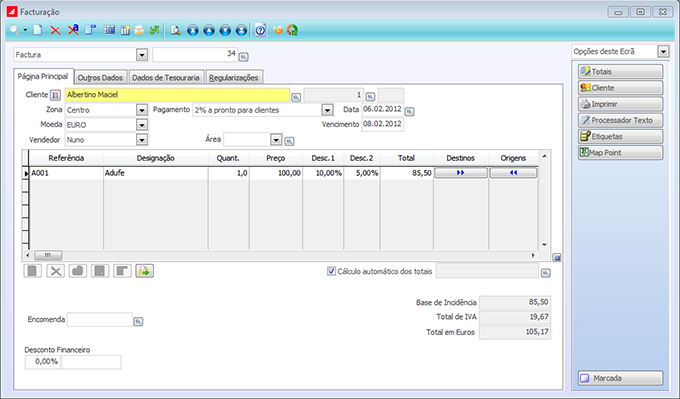680x399 pixels.
Task: Switch to Página Principal tab
Action: [x=43, y=77]
